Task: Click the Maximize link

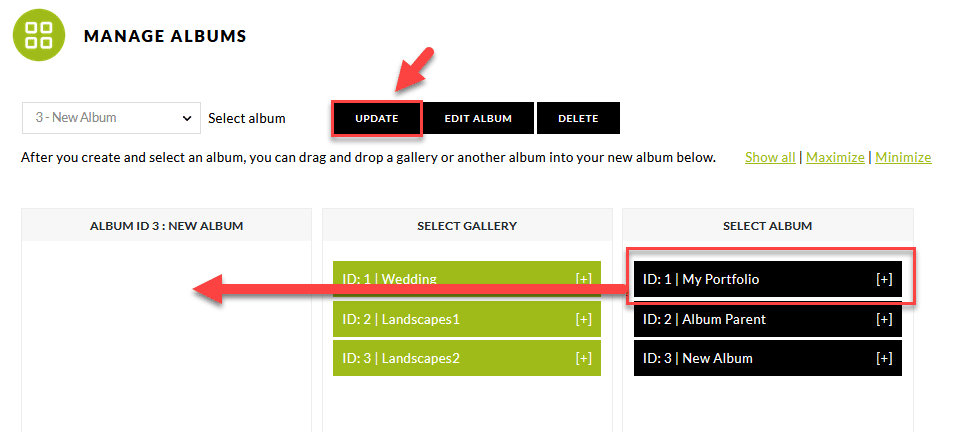Action: (x=835, y=157)
